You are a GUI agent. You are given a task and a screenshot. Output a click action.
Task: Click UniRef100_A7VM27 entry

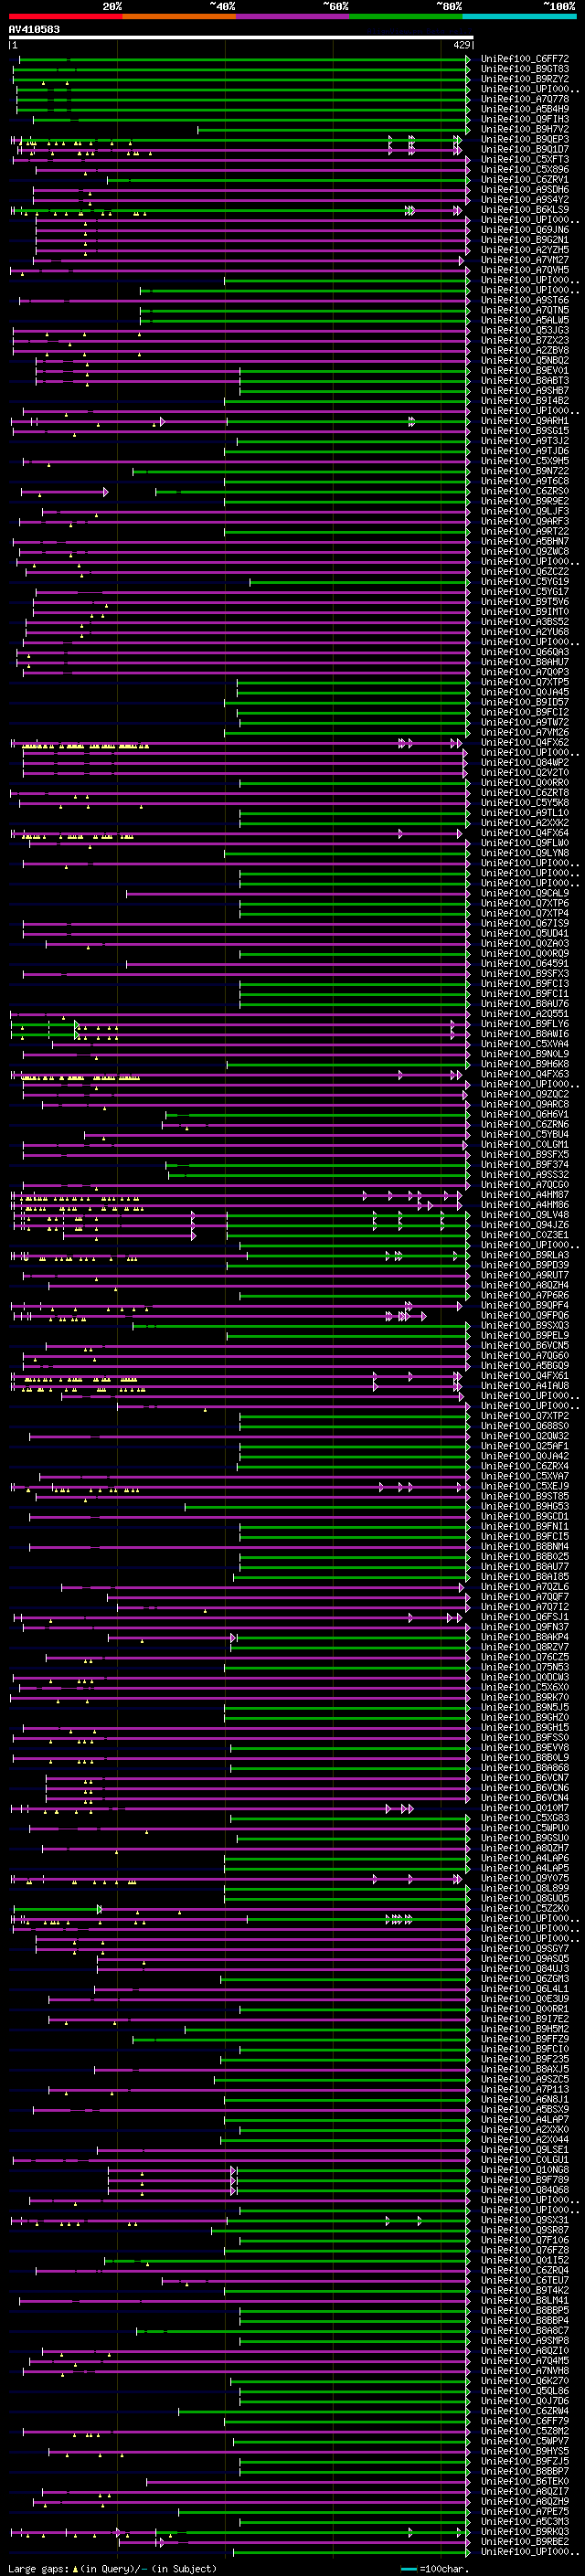(524, 260)
